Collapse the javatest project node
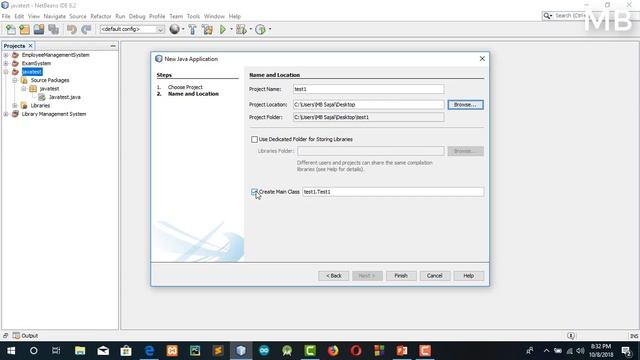The height and width of the screenshot is (360, 640). click(x=6, y=72)
